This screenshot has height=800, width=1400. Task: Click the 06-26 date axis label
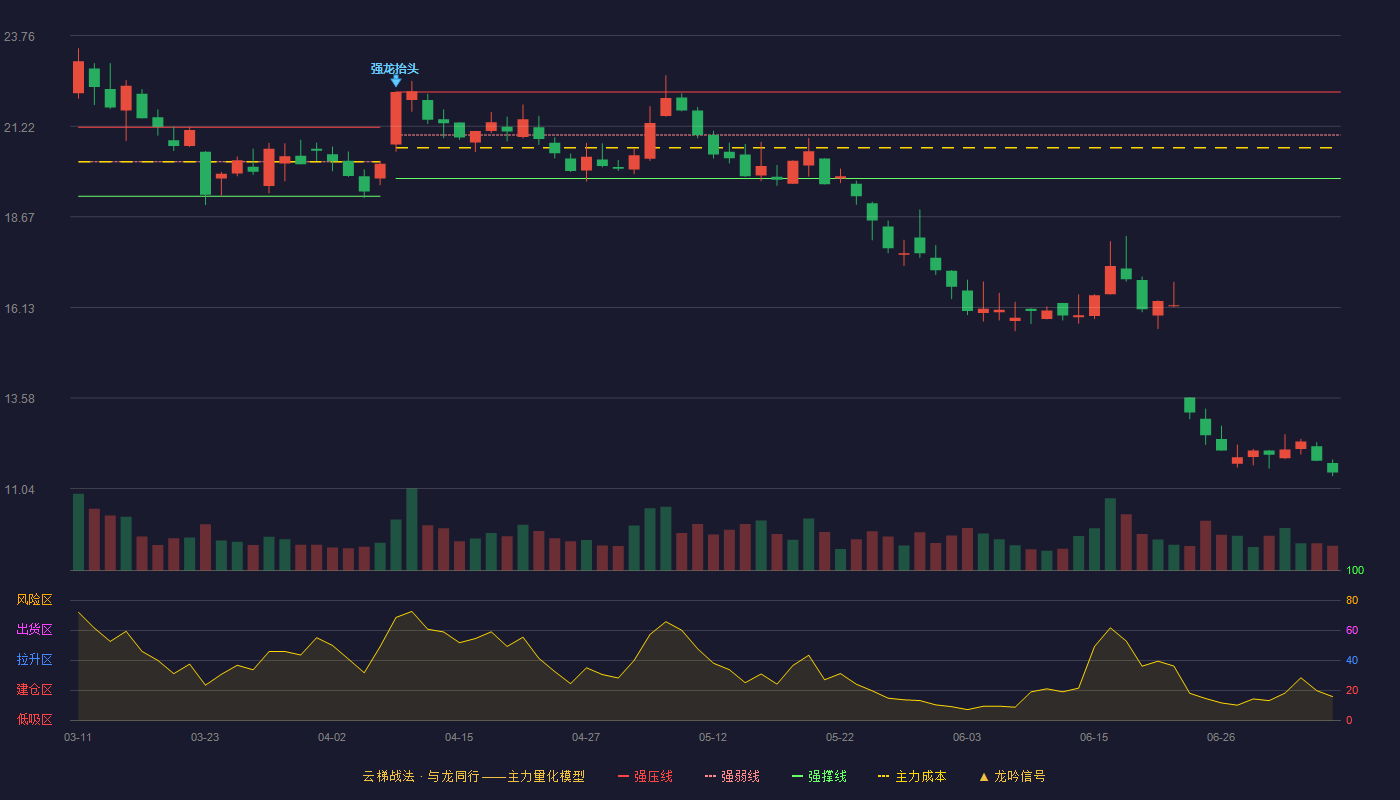pyautogui.click(x=1221, y=737)
